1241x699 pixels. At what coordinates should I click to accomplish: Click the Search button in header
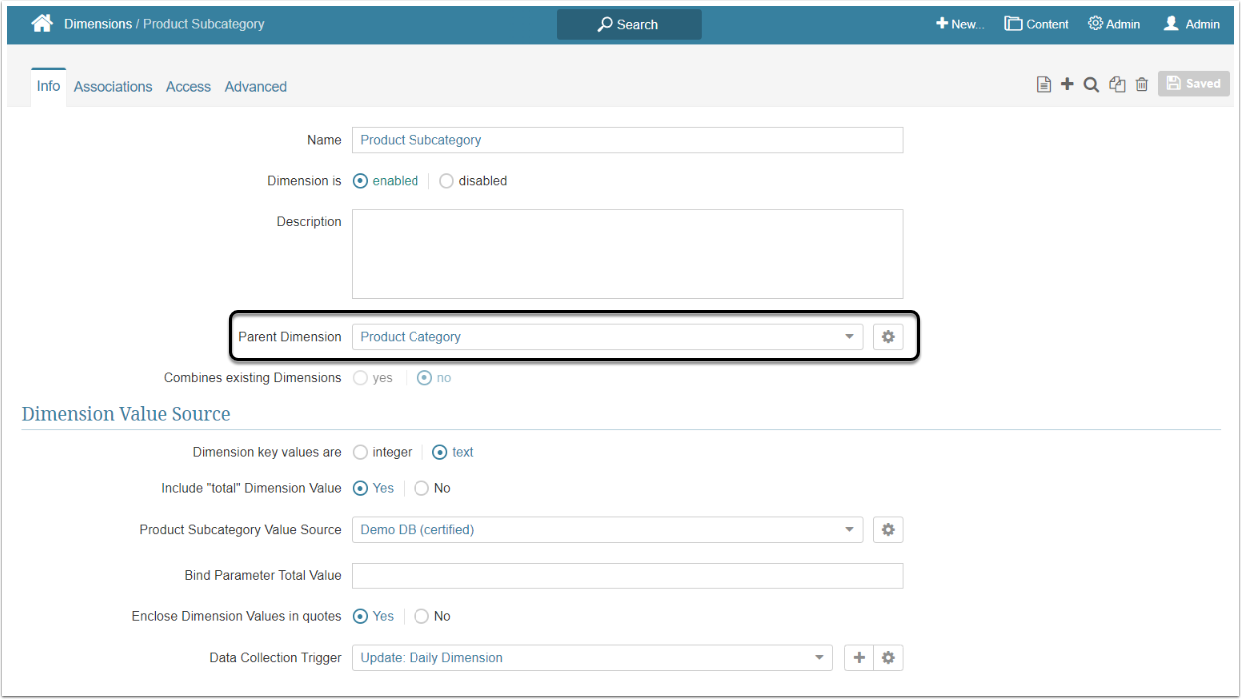[x=629, y=24]
